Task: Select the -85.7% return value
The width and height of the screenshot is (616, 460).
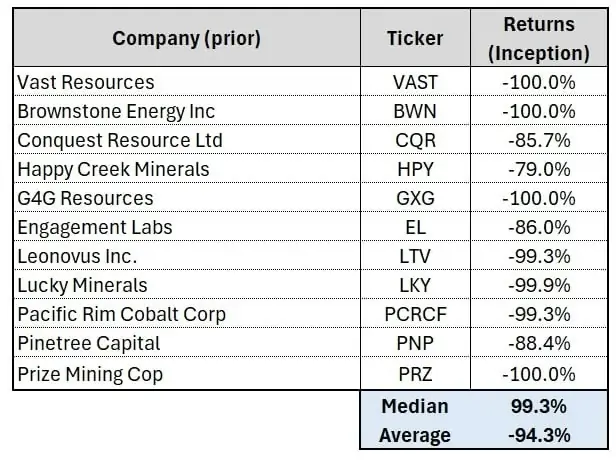Action: tap(538, 140)
